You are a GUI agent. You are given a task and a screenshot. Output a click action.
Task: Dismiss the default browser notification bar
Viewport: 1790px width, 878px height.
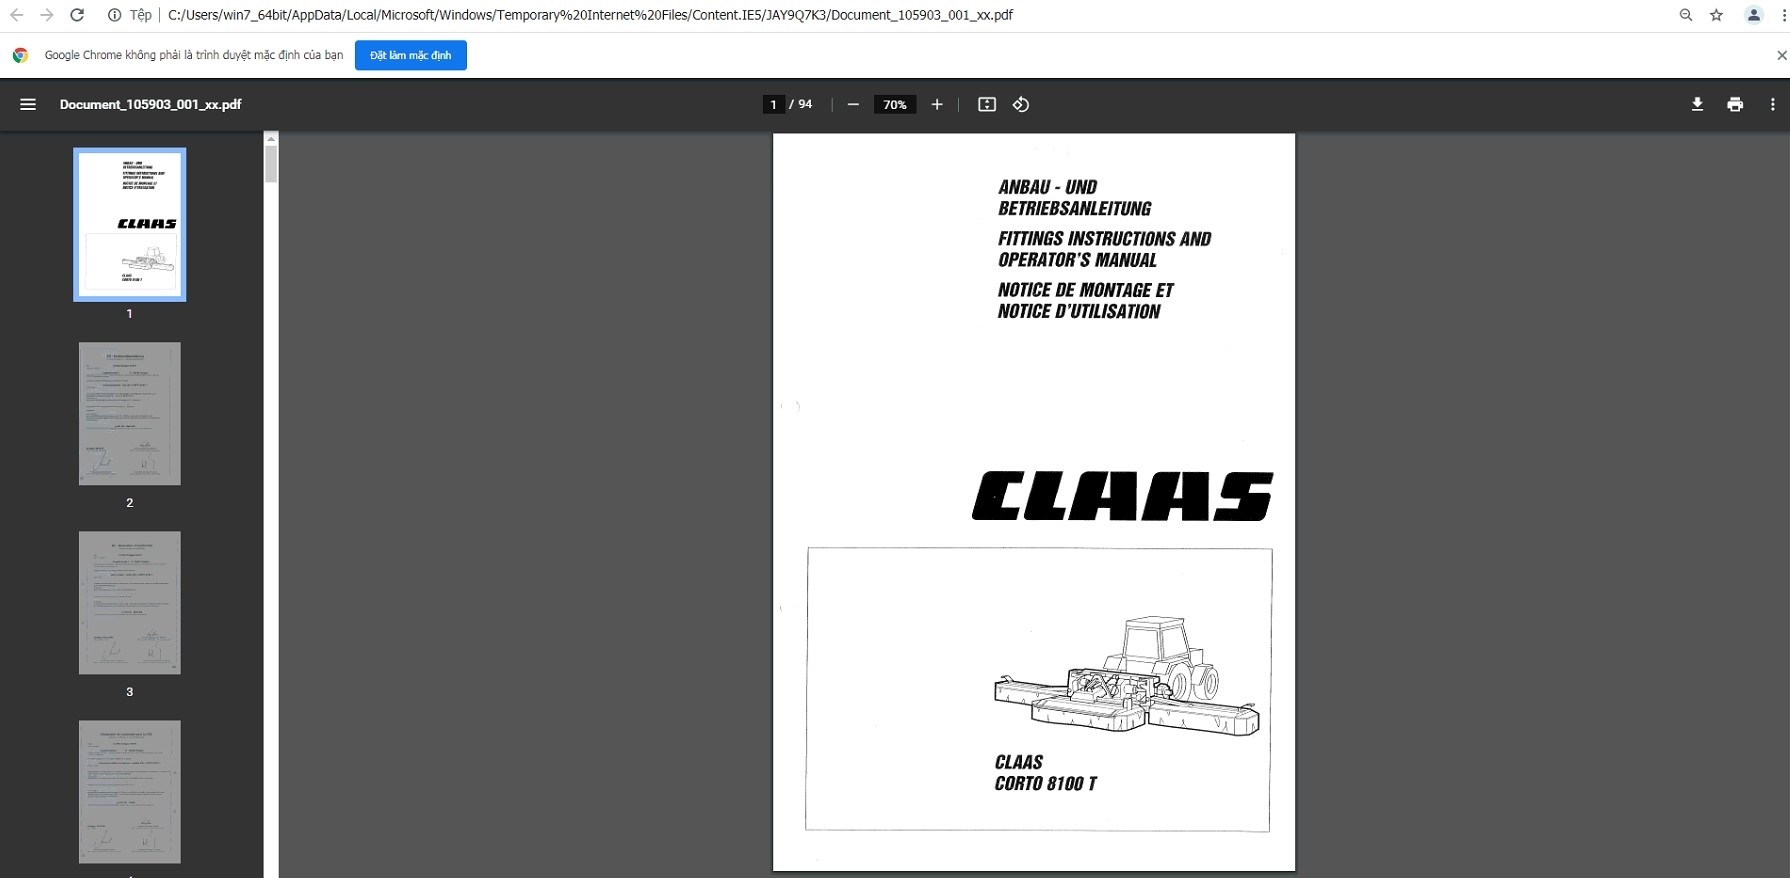(x=1781, y=55)
